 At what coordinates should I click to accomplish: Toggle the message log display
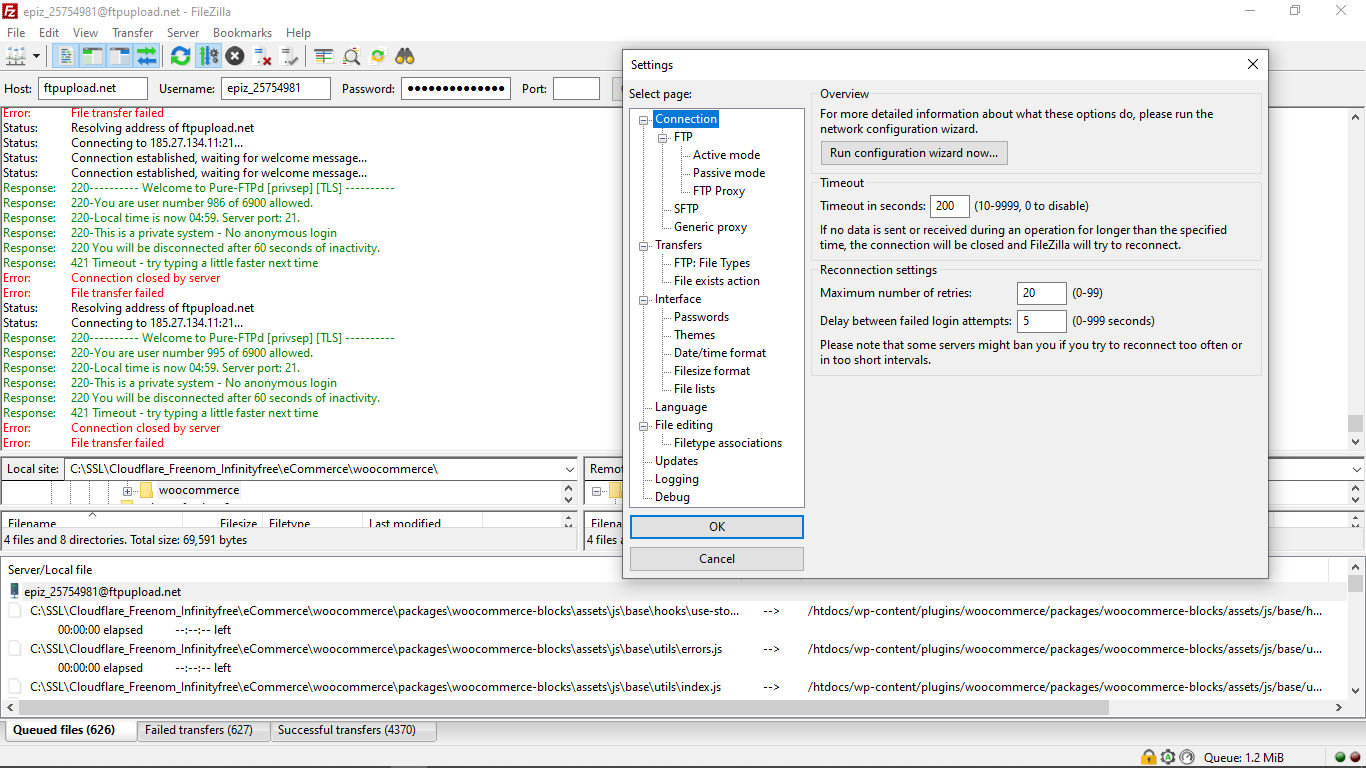point(65,56)
